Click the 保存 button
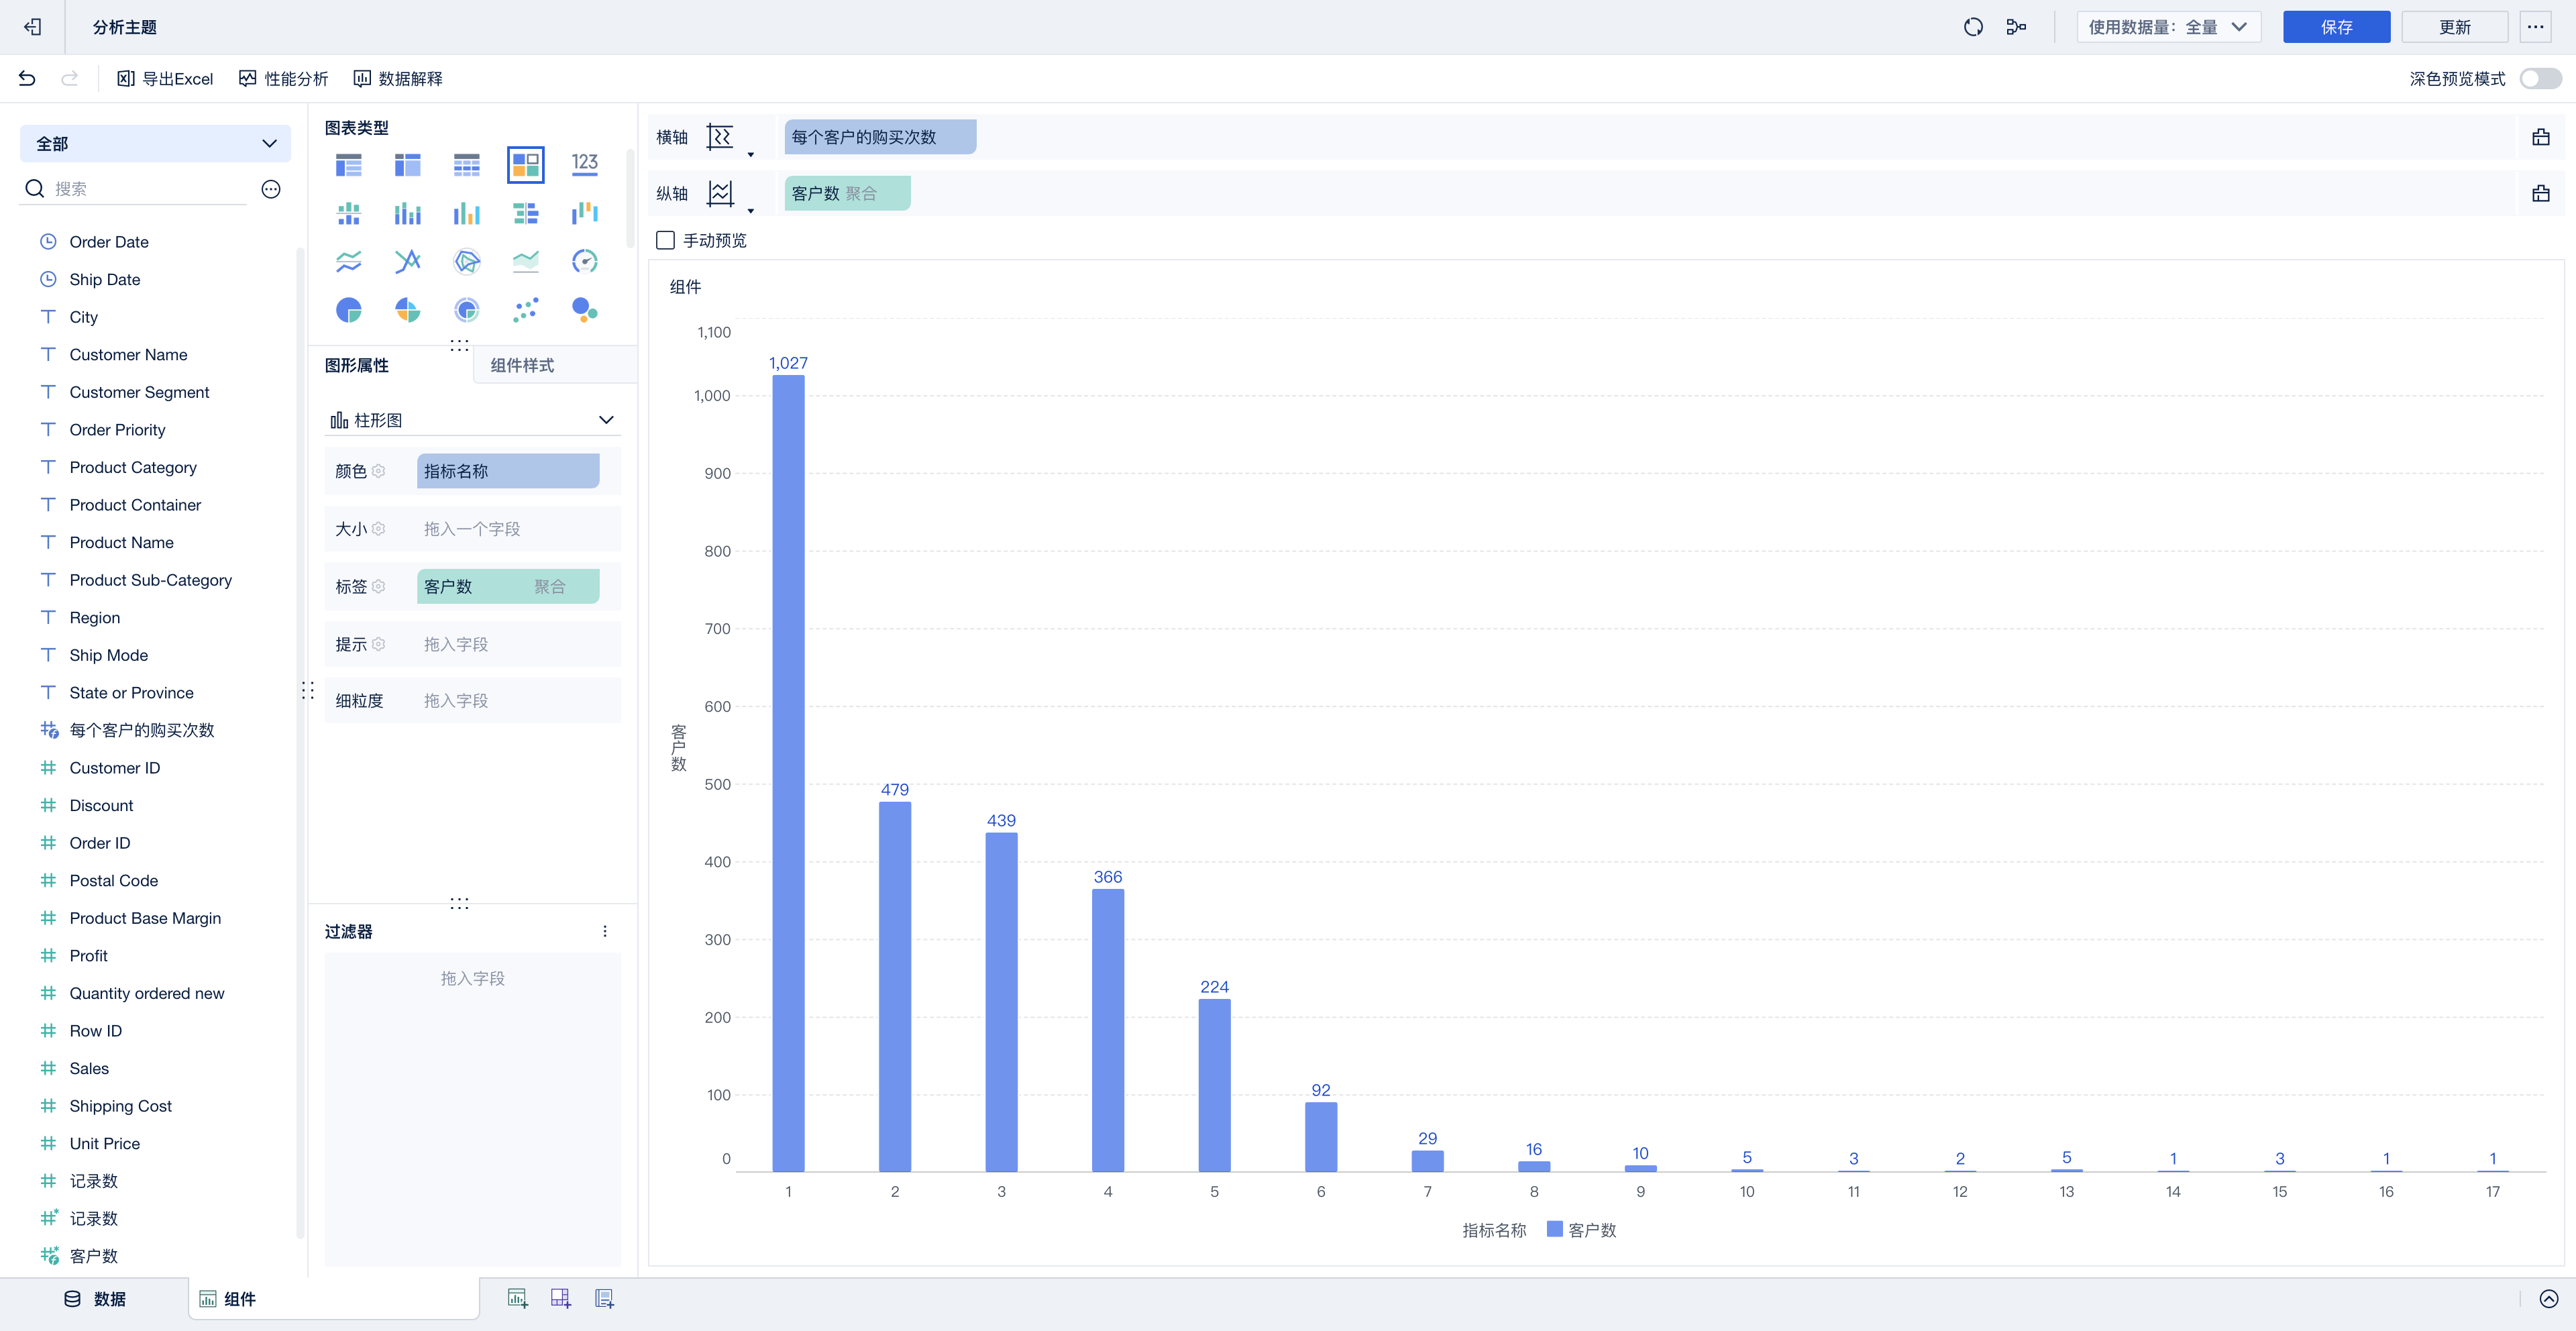 pos(2336,27)
